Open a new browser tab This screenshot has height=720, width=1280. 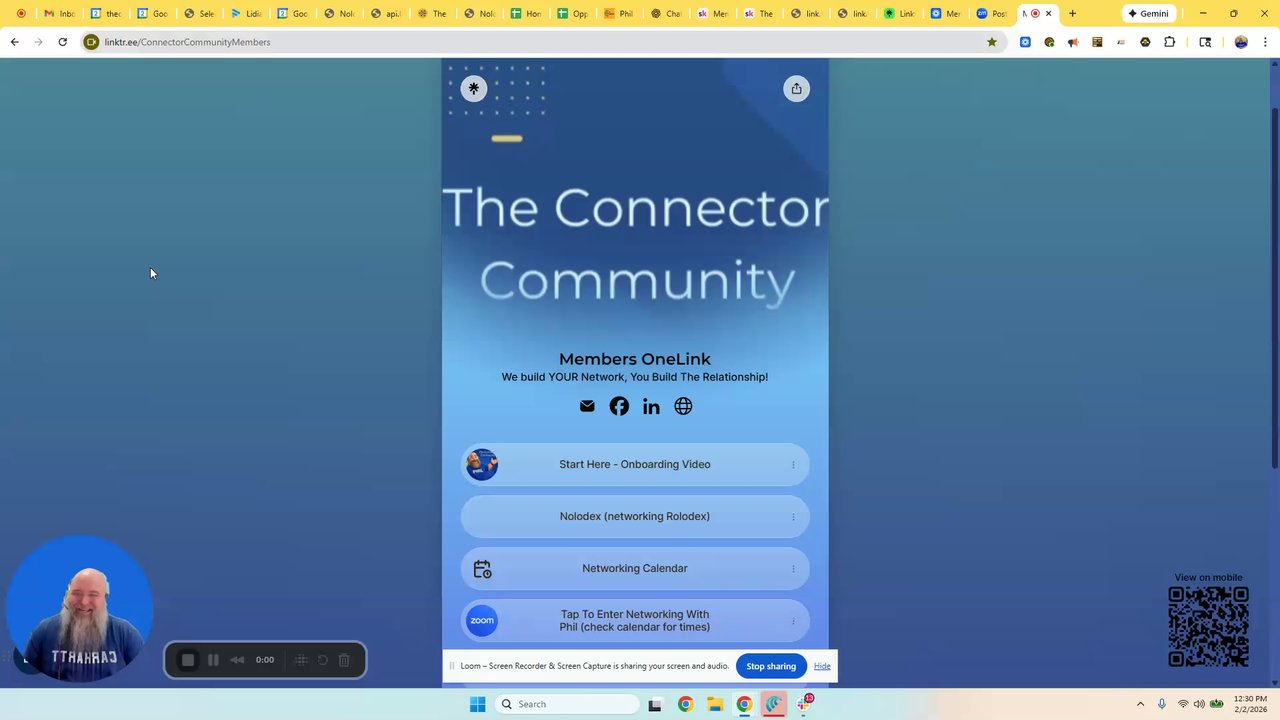[x=1072, y=14]
